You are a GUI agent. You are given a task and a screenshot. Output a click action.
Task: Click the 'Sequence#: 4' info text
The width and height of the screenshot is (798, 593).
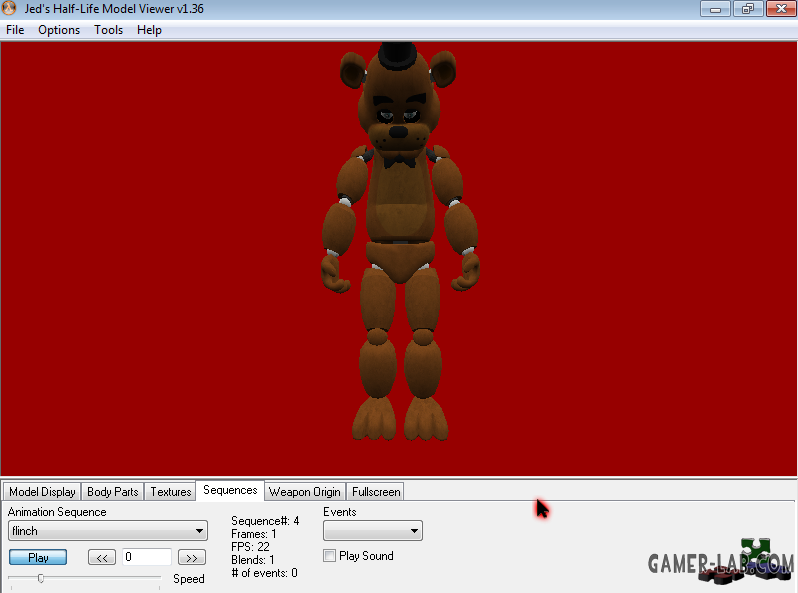coord(265,521)
